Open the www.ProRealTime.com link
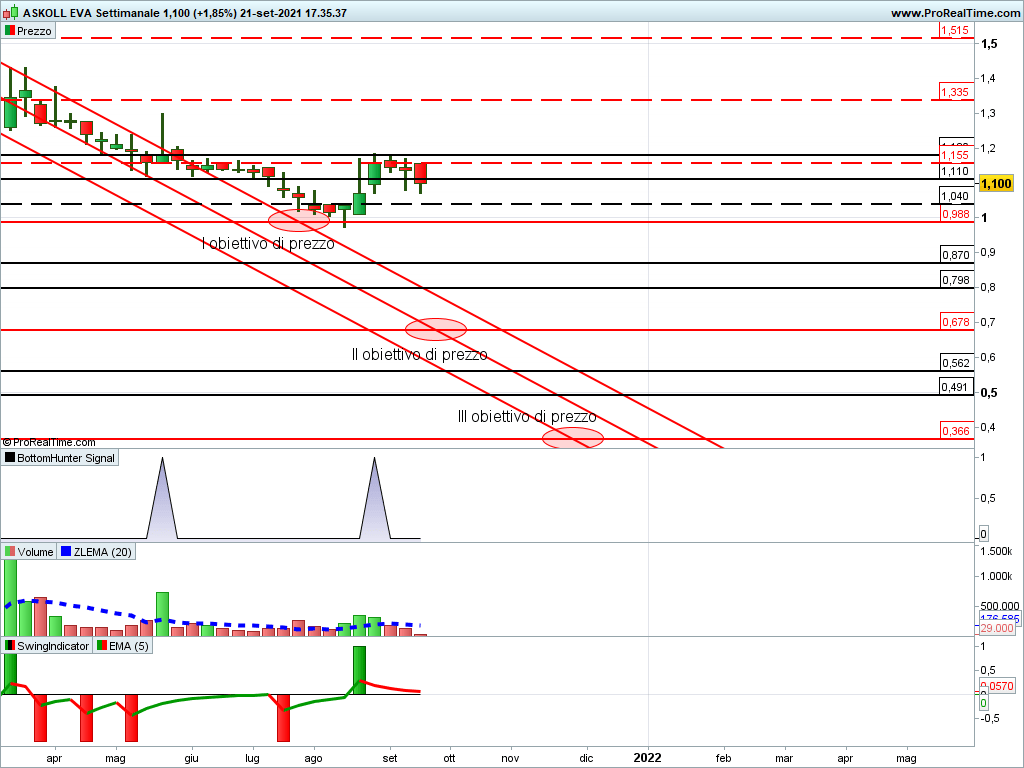 coord(954,13)
